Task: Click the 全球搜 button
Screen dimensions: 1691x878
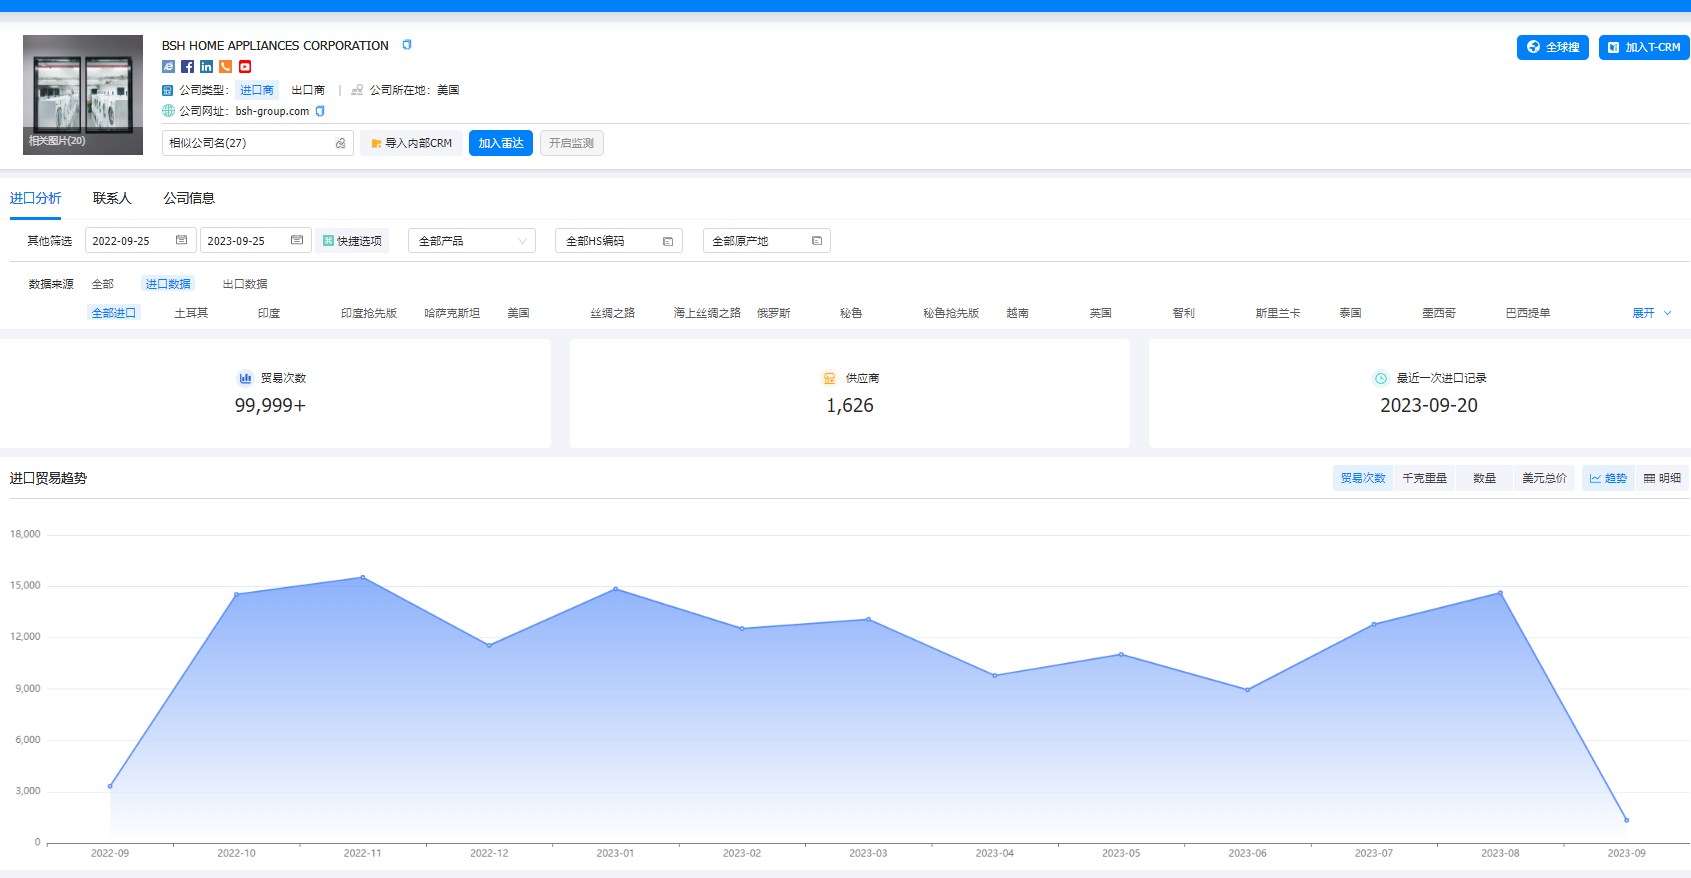Action: 1553,47
